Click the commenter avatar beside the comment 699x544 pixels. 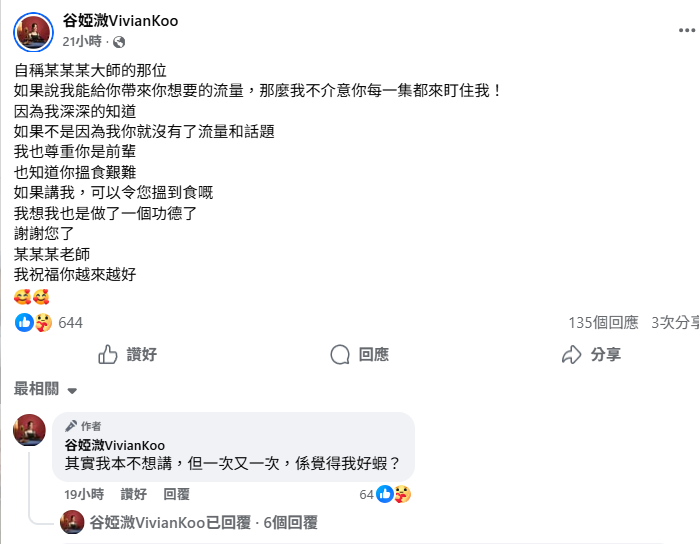point(29,430)
